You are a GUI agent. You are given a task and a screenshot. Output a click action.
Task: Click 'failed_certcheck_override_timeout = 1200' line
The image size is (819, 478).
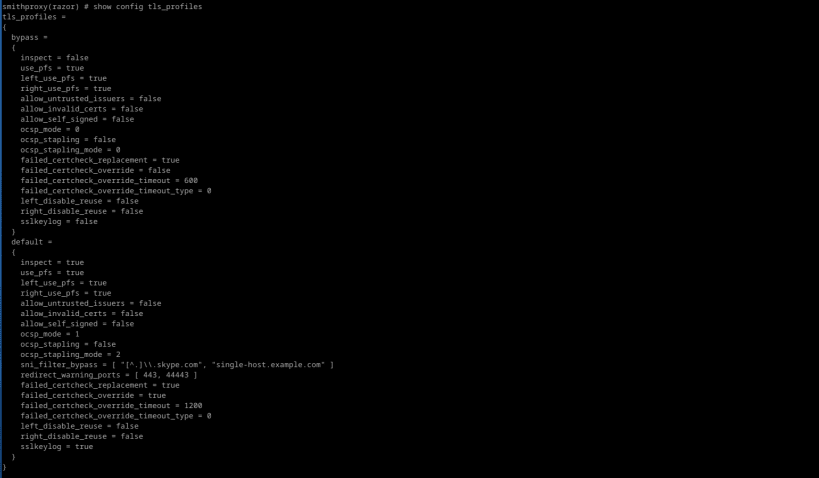pyautogui.click(x=111, y=405)
